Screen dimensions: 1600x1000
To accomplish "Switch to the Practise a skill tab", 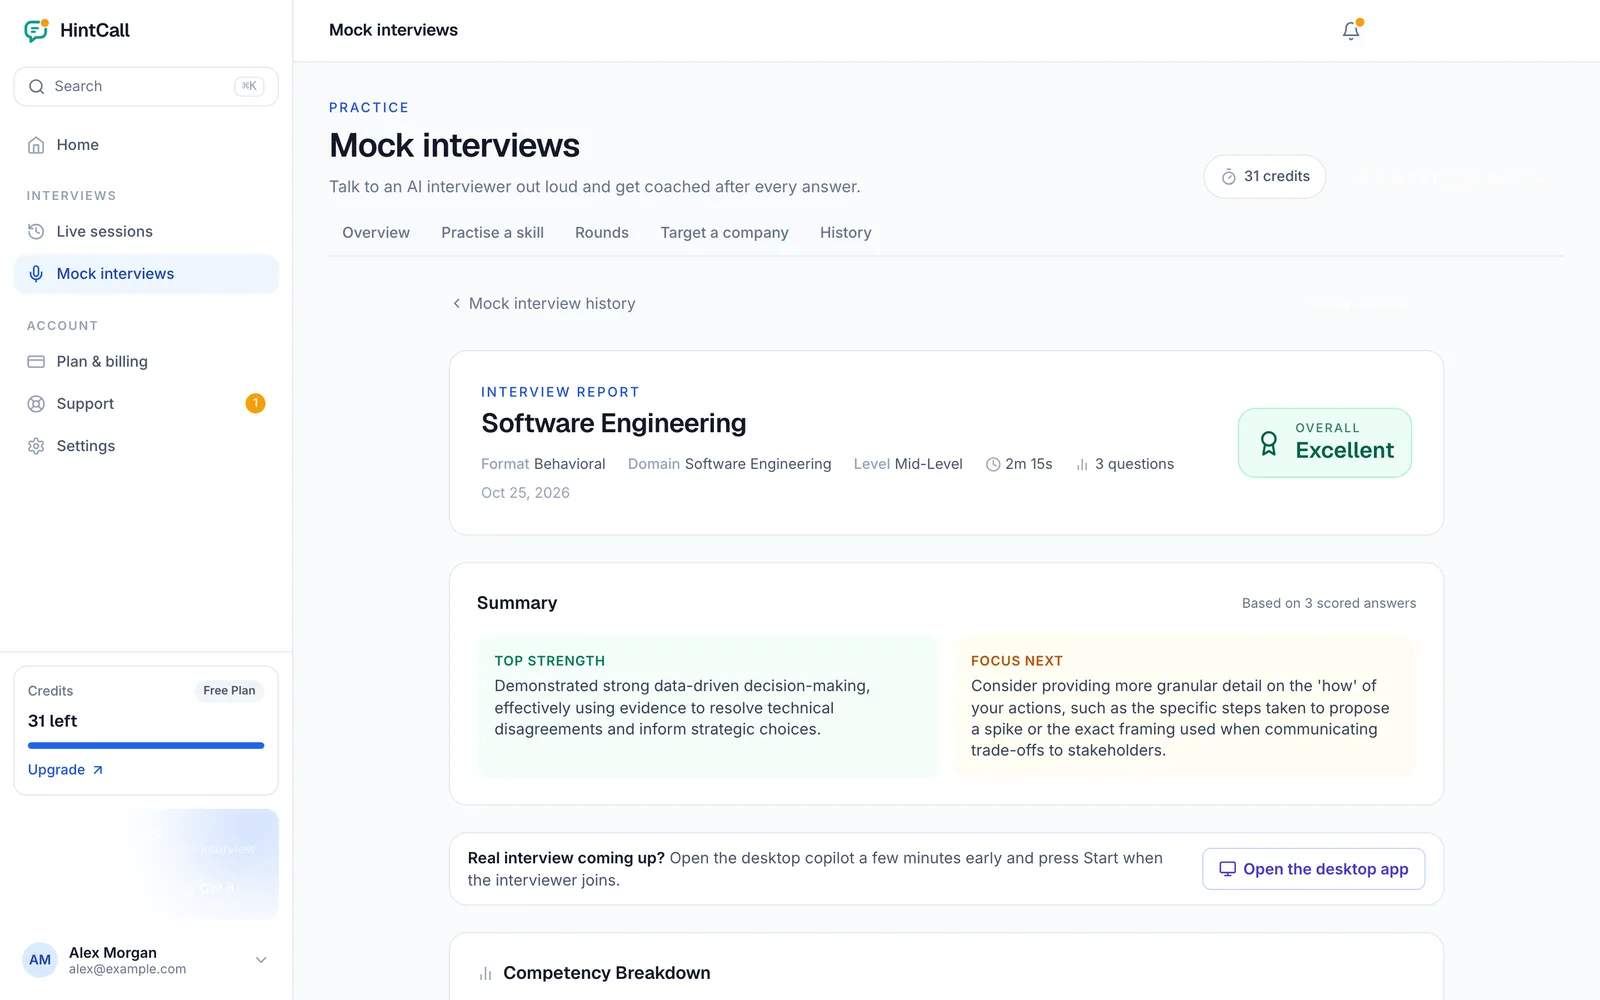I will [492, 233].
